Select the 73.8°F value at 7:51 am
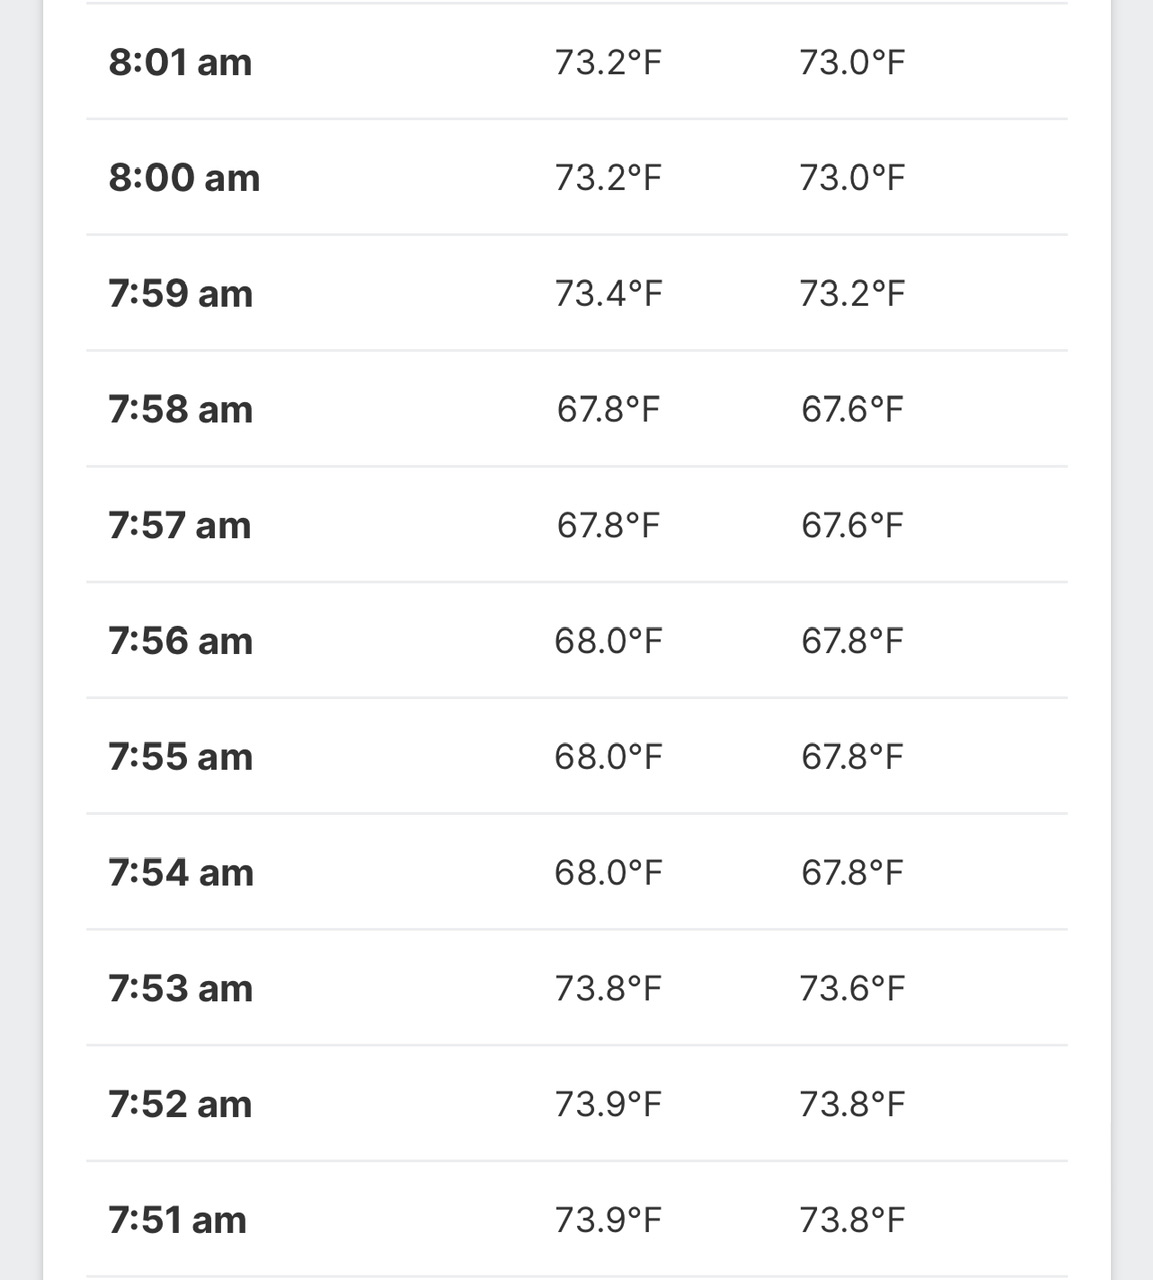The image size is (1153, 1280). [852, 1221]
